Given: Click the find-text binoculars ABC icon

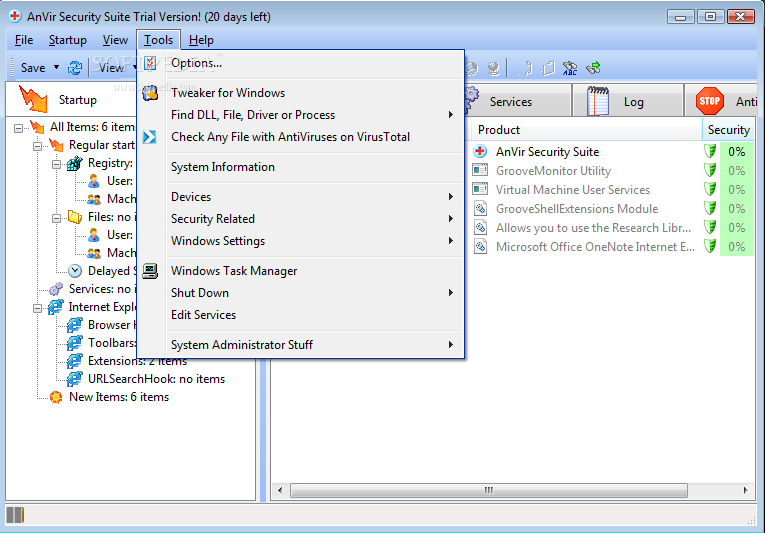Looking at the screenshot, I should point(569,68).
